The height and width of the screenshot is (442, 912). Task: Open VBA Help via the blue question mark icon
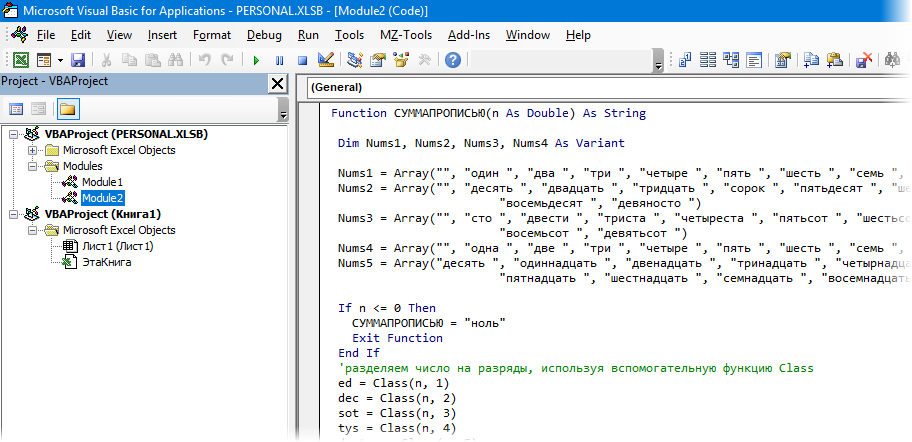coord(453,60)
